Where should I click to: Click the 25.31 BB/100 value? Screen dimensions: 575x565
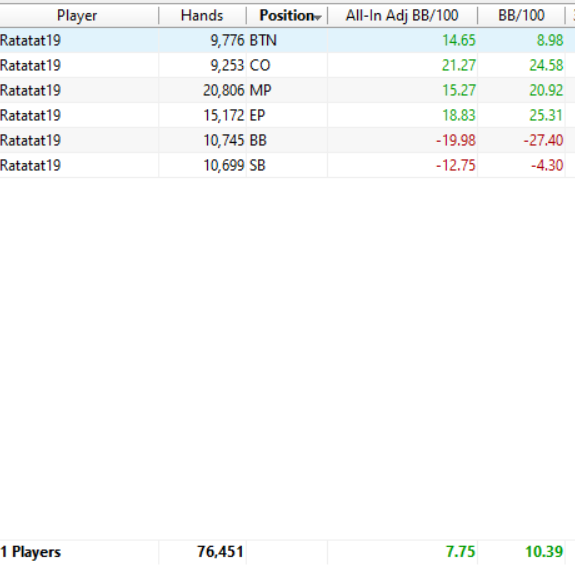[x=546, y=115]
